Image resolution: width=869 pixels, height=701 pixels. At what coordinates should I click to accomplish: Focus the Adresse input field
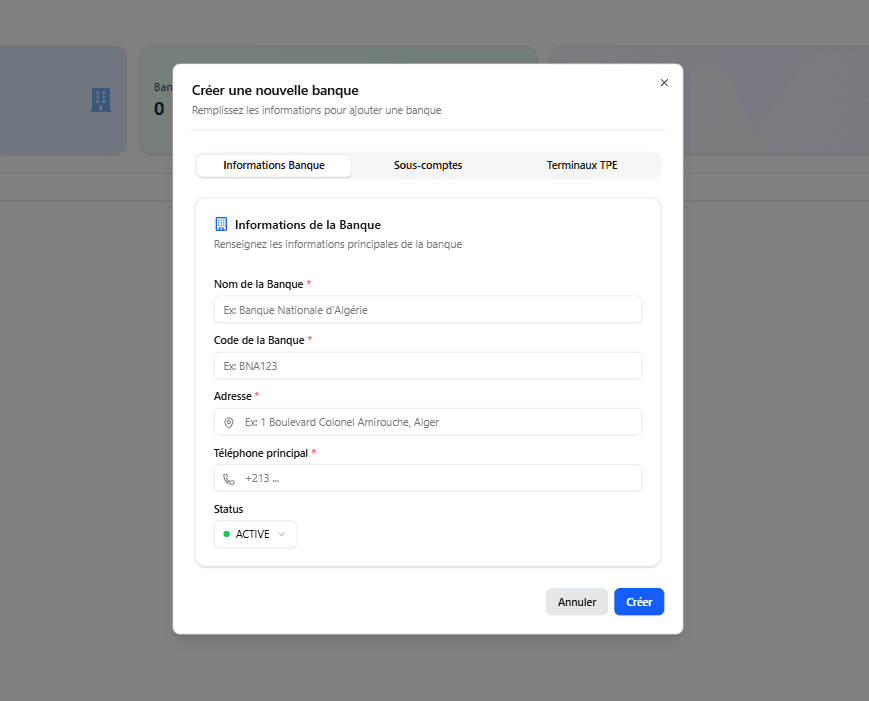click(428, 422)
